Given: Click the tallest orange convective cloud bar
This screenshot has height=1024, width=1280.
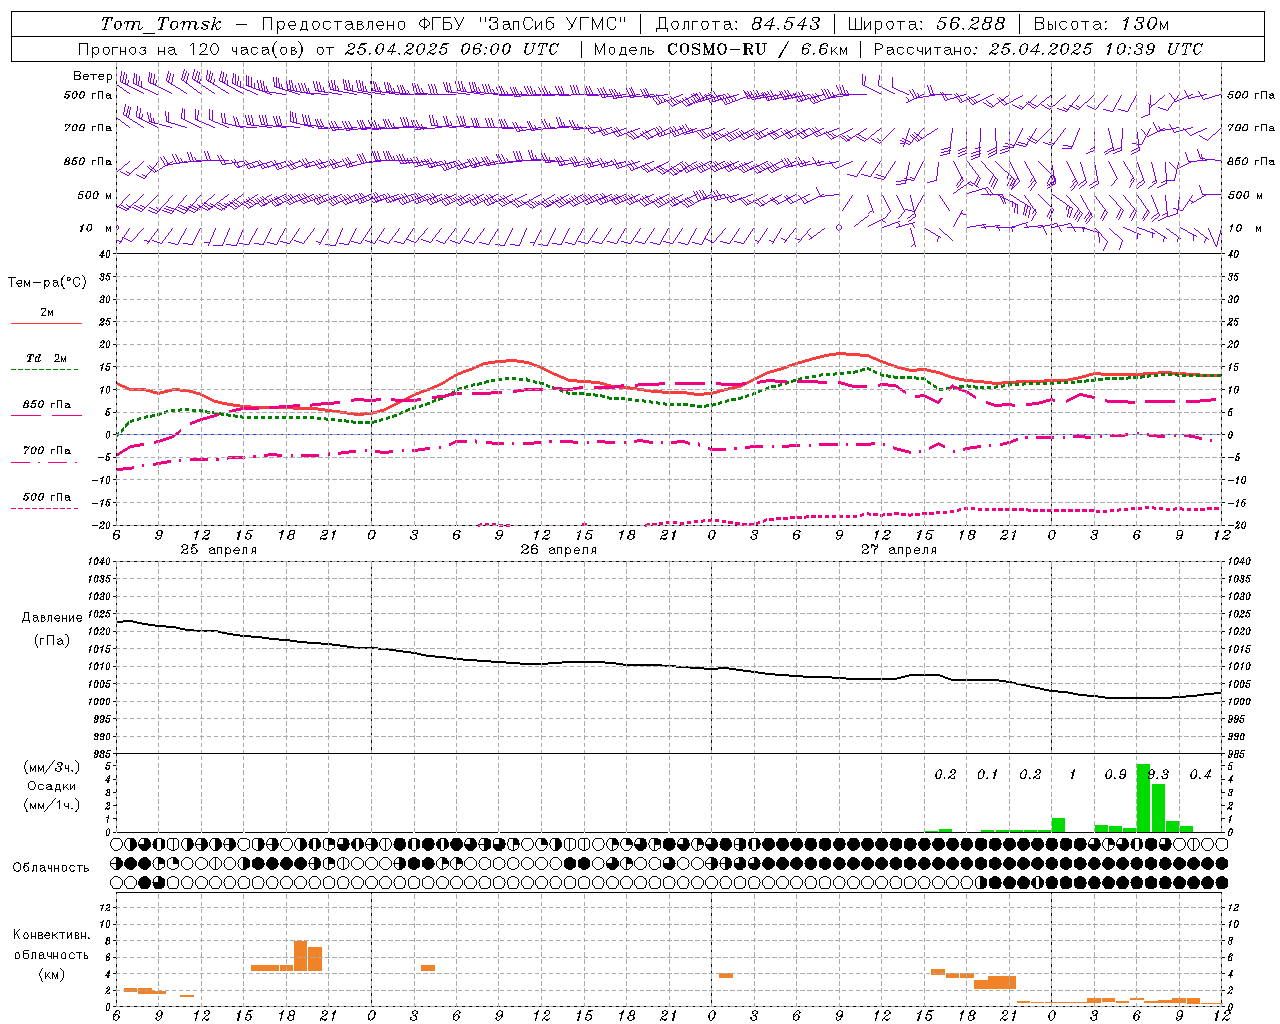Looking at the screenshot, I should click(x=300, y=956).
